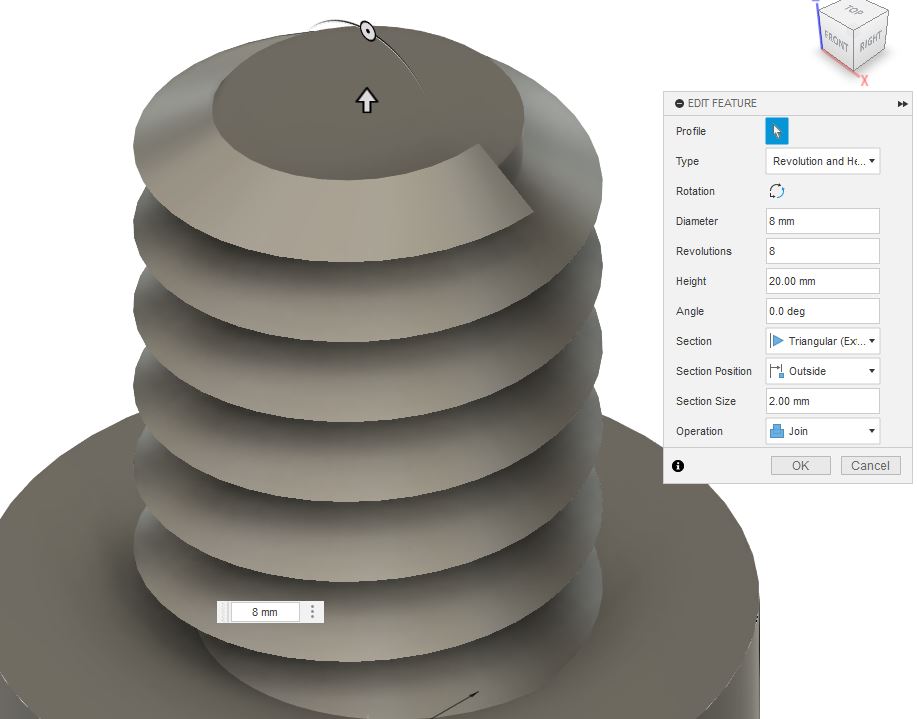Click the double-arrow icon in the dialog header

click(x=902, y=104)
